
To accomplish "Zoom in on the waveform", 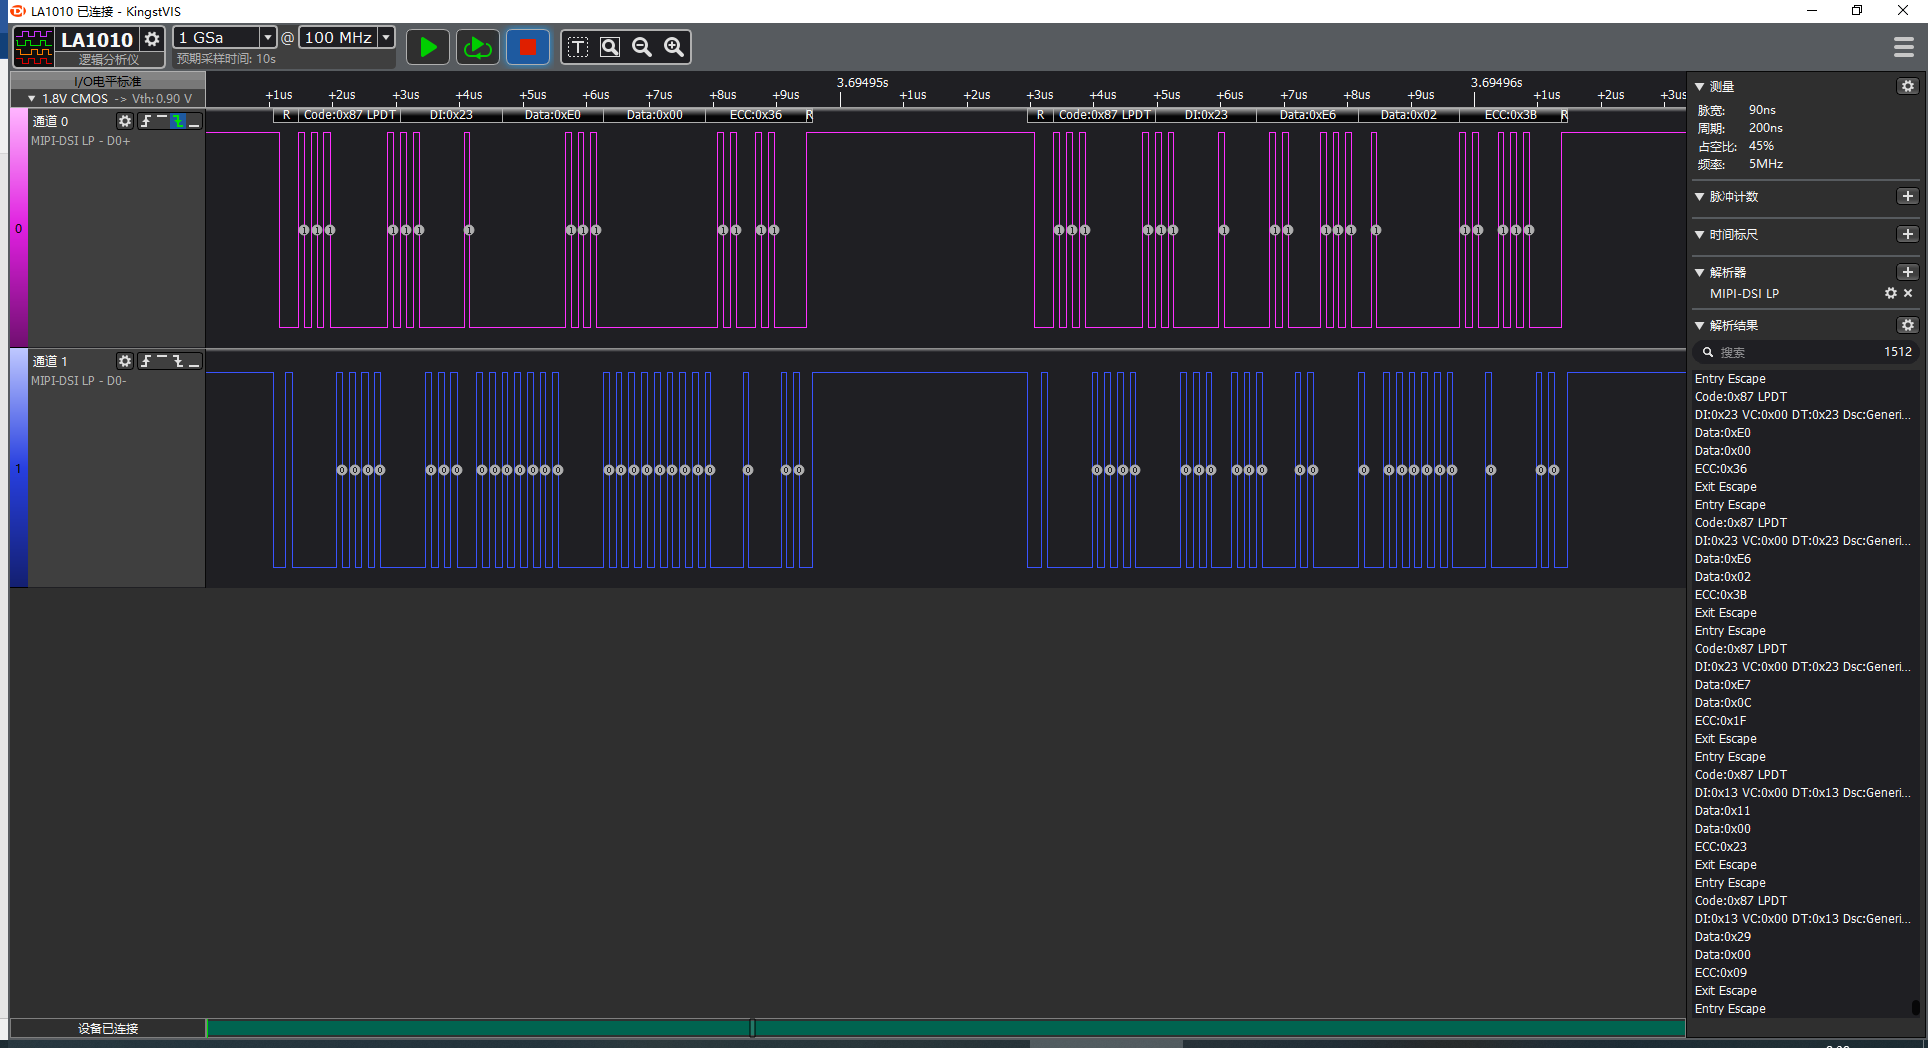I will coord(674,47).
